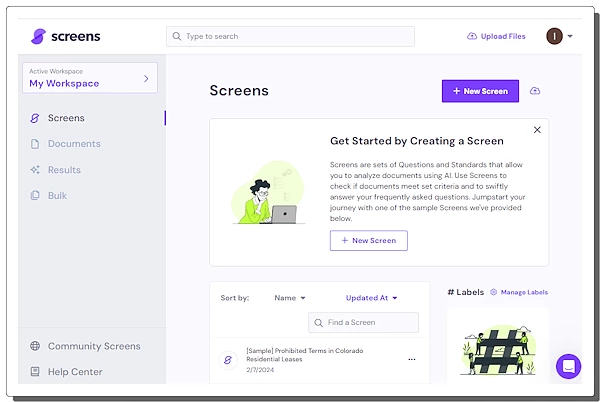Go to Documents in sidebar
This screenshot has height=402, width=600.
pyautogui.click(x=74, y=144)
